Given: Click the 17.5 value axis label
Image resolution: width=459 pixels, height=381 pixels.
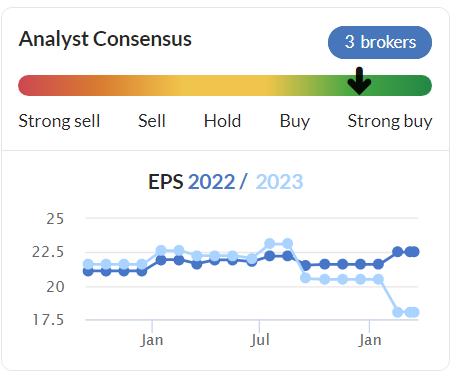Looking at the screenshot, I should pyautogui.click(x=48, y=320).
